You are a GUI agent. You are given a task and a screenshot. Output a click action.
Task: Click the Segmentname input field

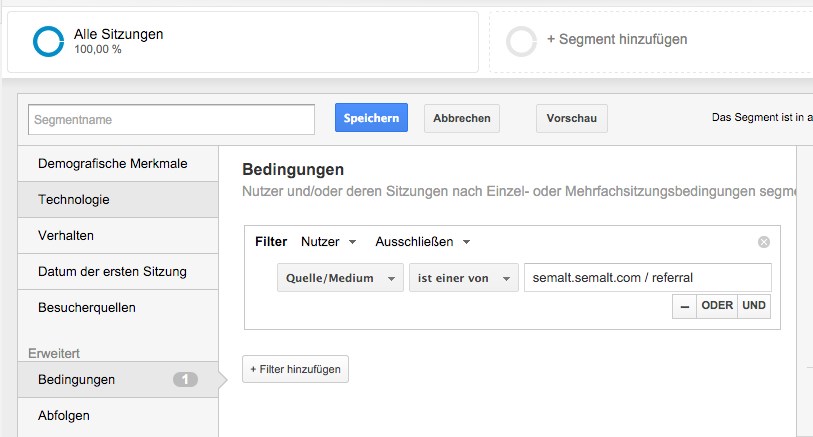(x=172, y=119)
